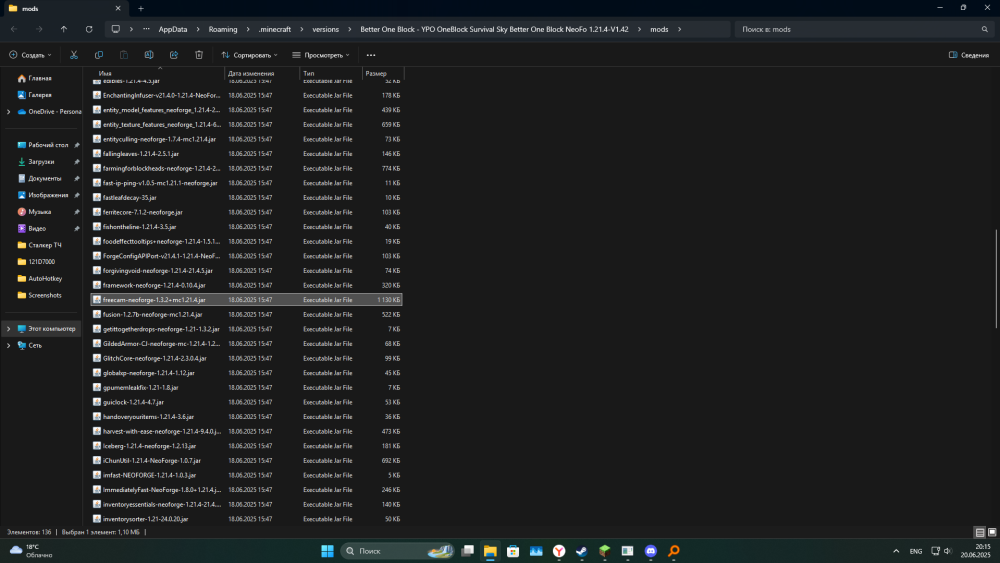Viewport: 1000px width, 563px height.
Task: Click AppData in breadcrumb path
Action: click(x=173, y=29)
